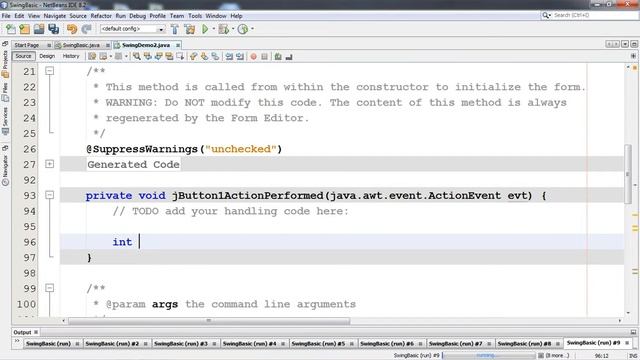Open the Run Project dropdown arrow
The height and width of the screenshot is (360, 640).
213,29
